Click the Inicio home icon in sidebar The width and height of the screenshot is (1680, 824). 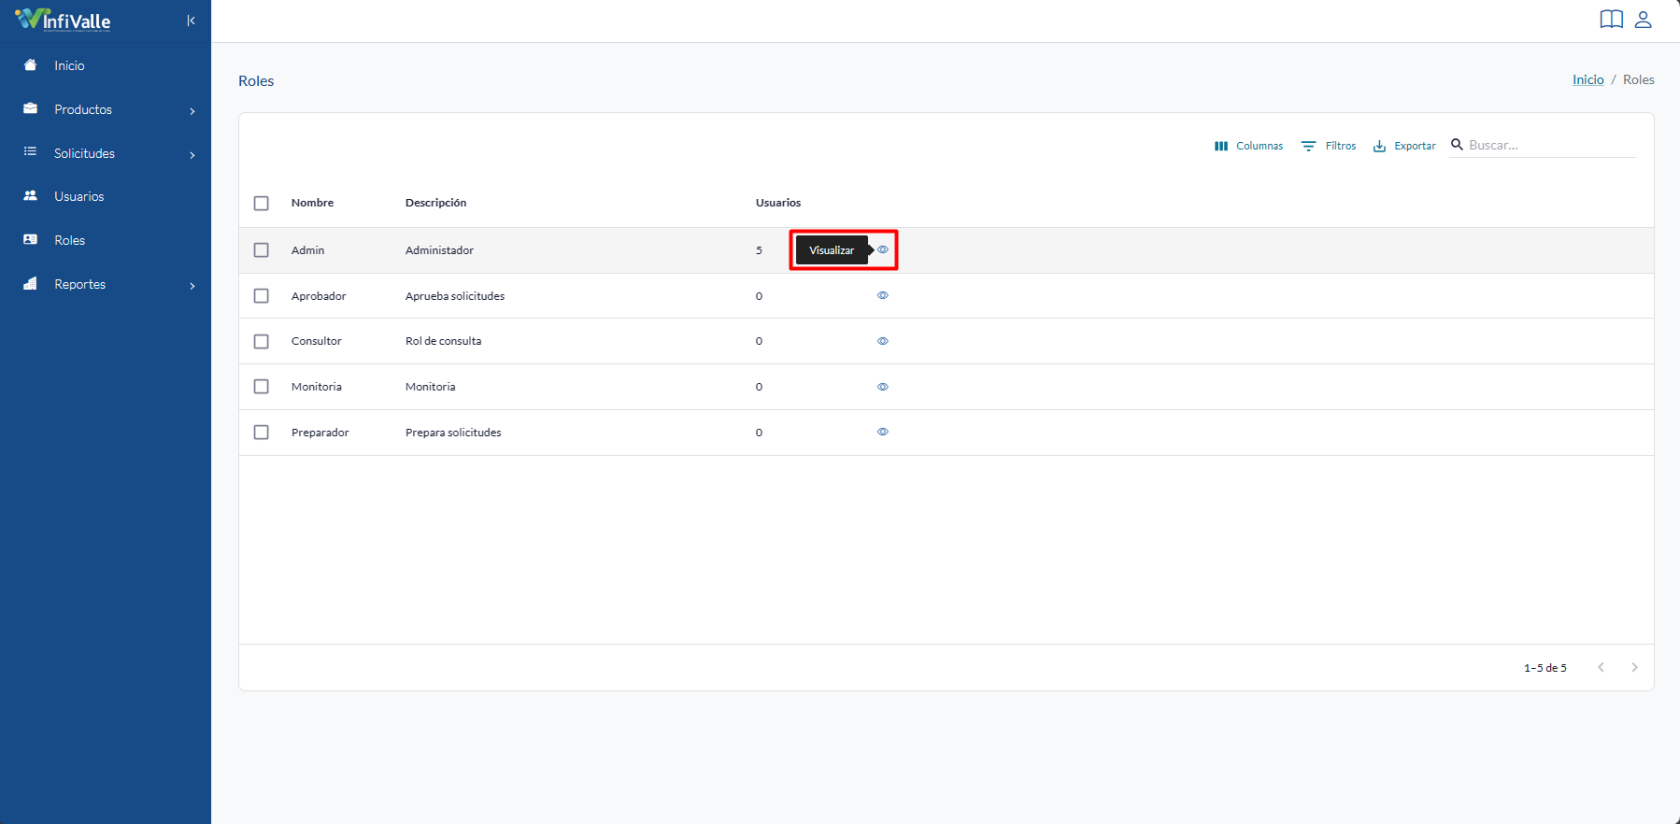point(30,65)
